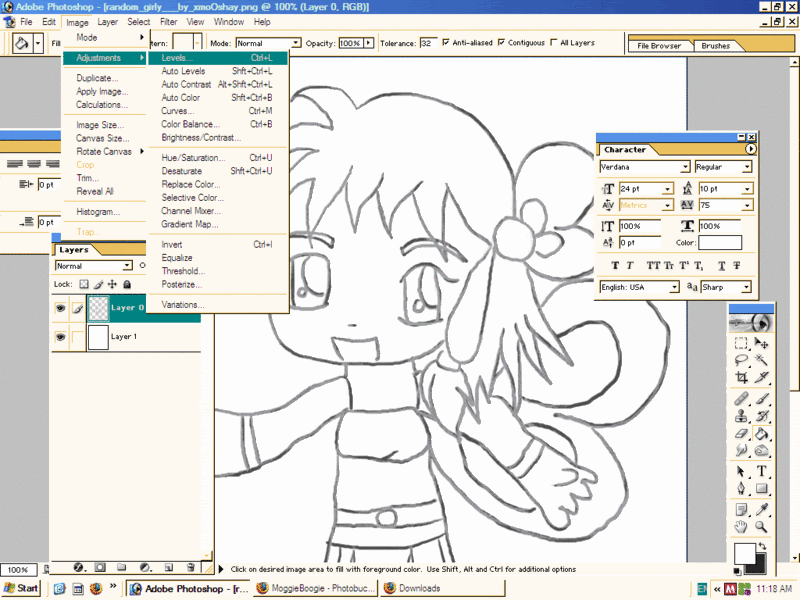Toggle Faux Bold in Character palette
Image resolution: width=800 pixels, height=600 pixels.
(615, 265)
